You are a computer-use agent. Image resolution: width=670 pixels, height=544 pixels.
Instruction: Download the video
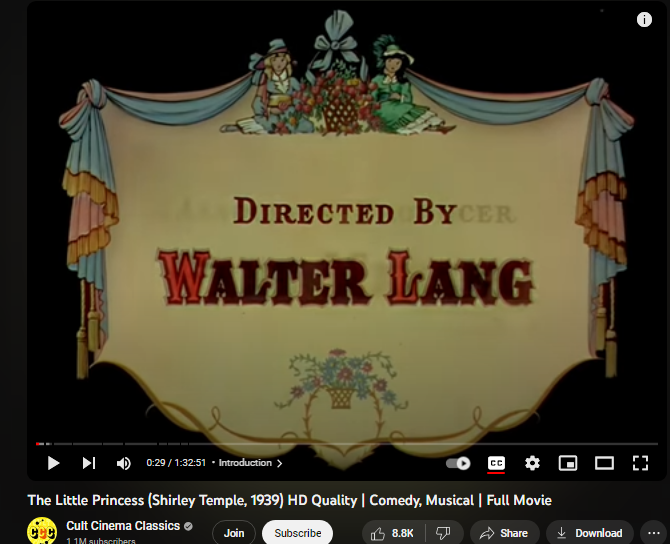pyautogui.click(x=589, y=533)
